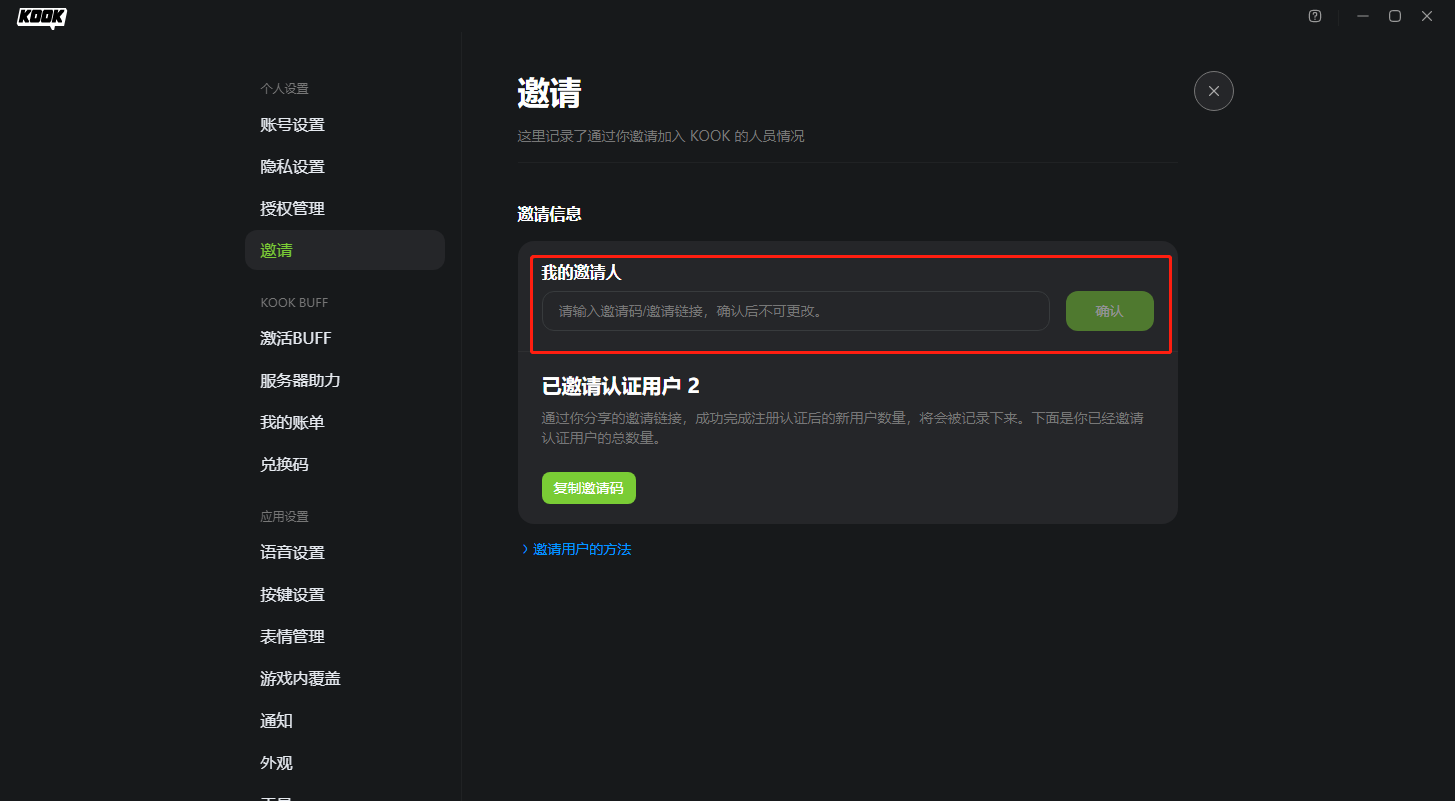Click the 已邀请认证用户 2 heading
Image resolution: width=1455 pixels, height=801 pixels.
click(x=620, y=387)
